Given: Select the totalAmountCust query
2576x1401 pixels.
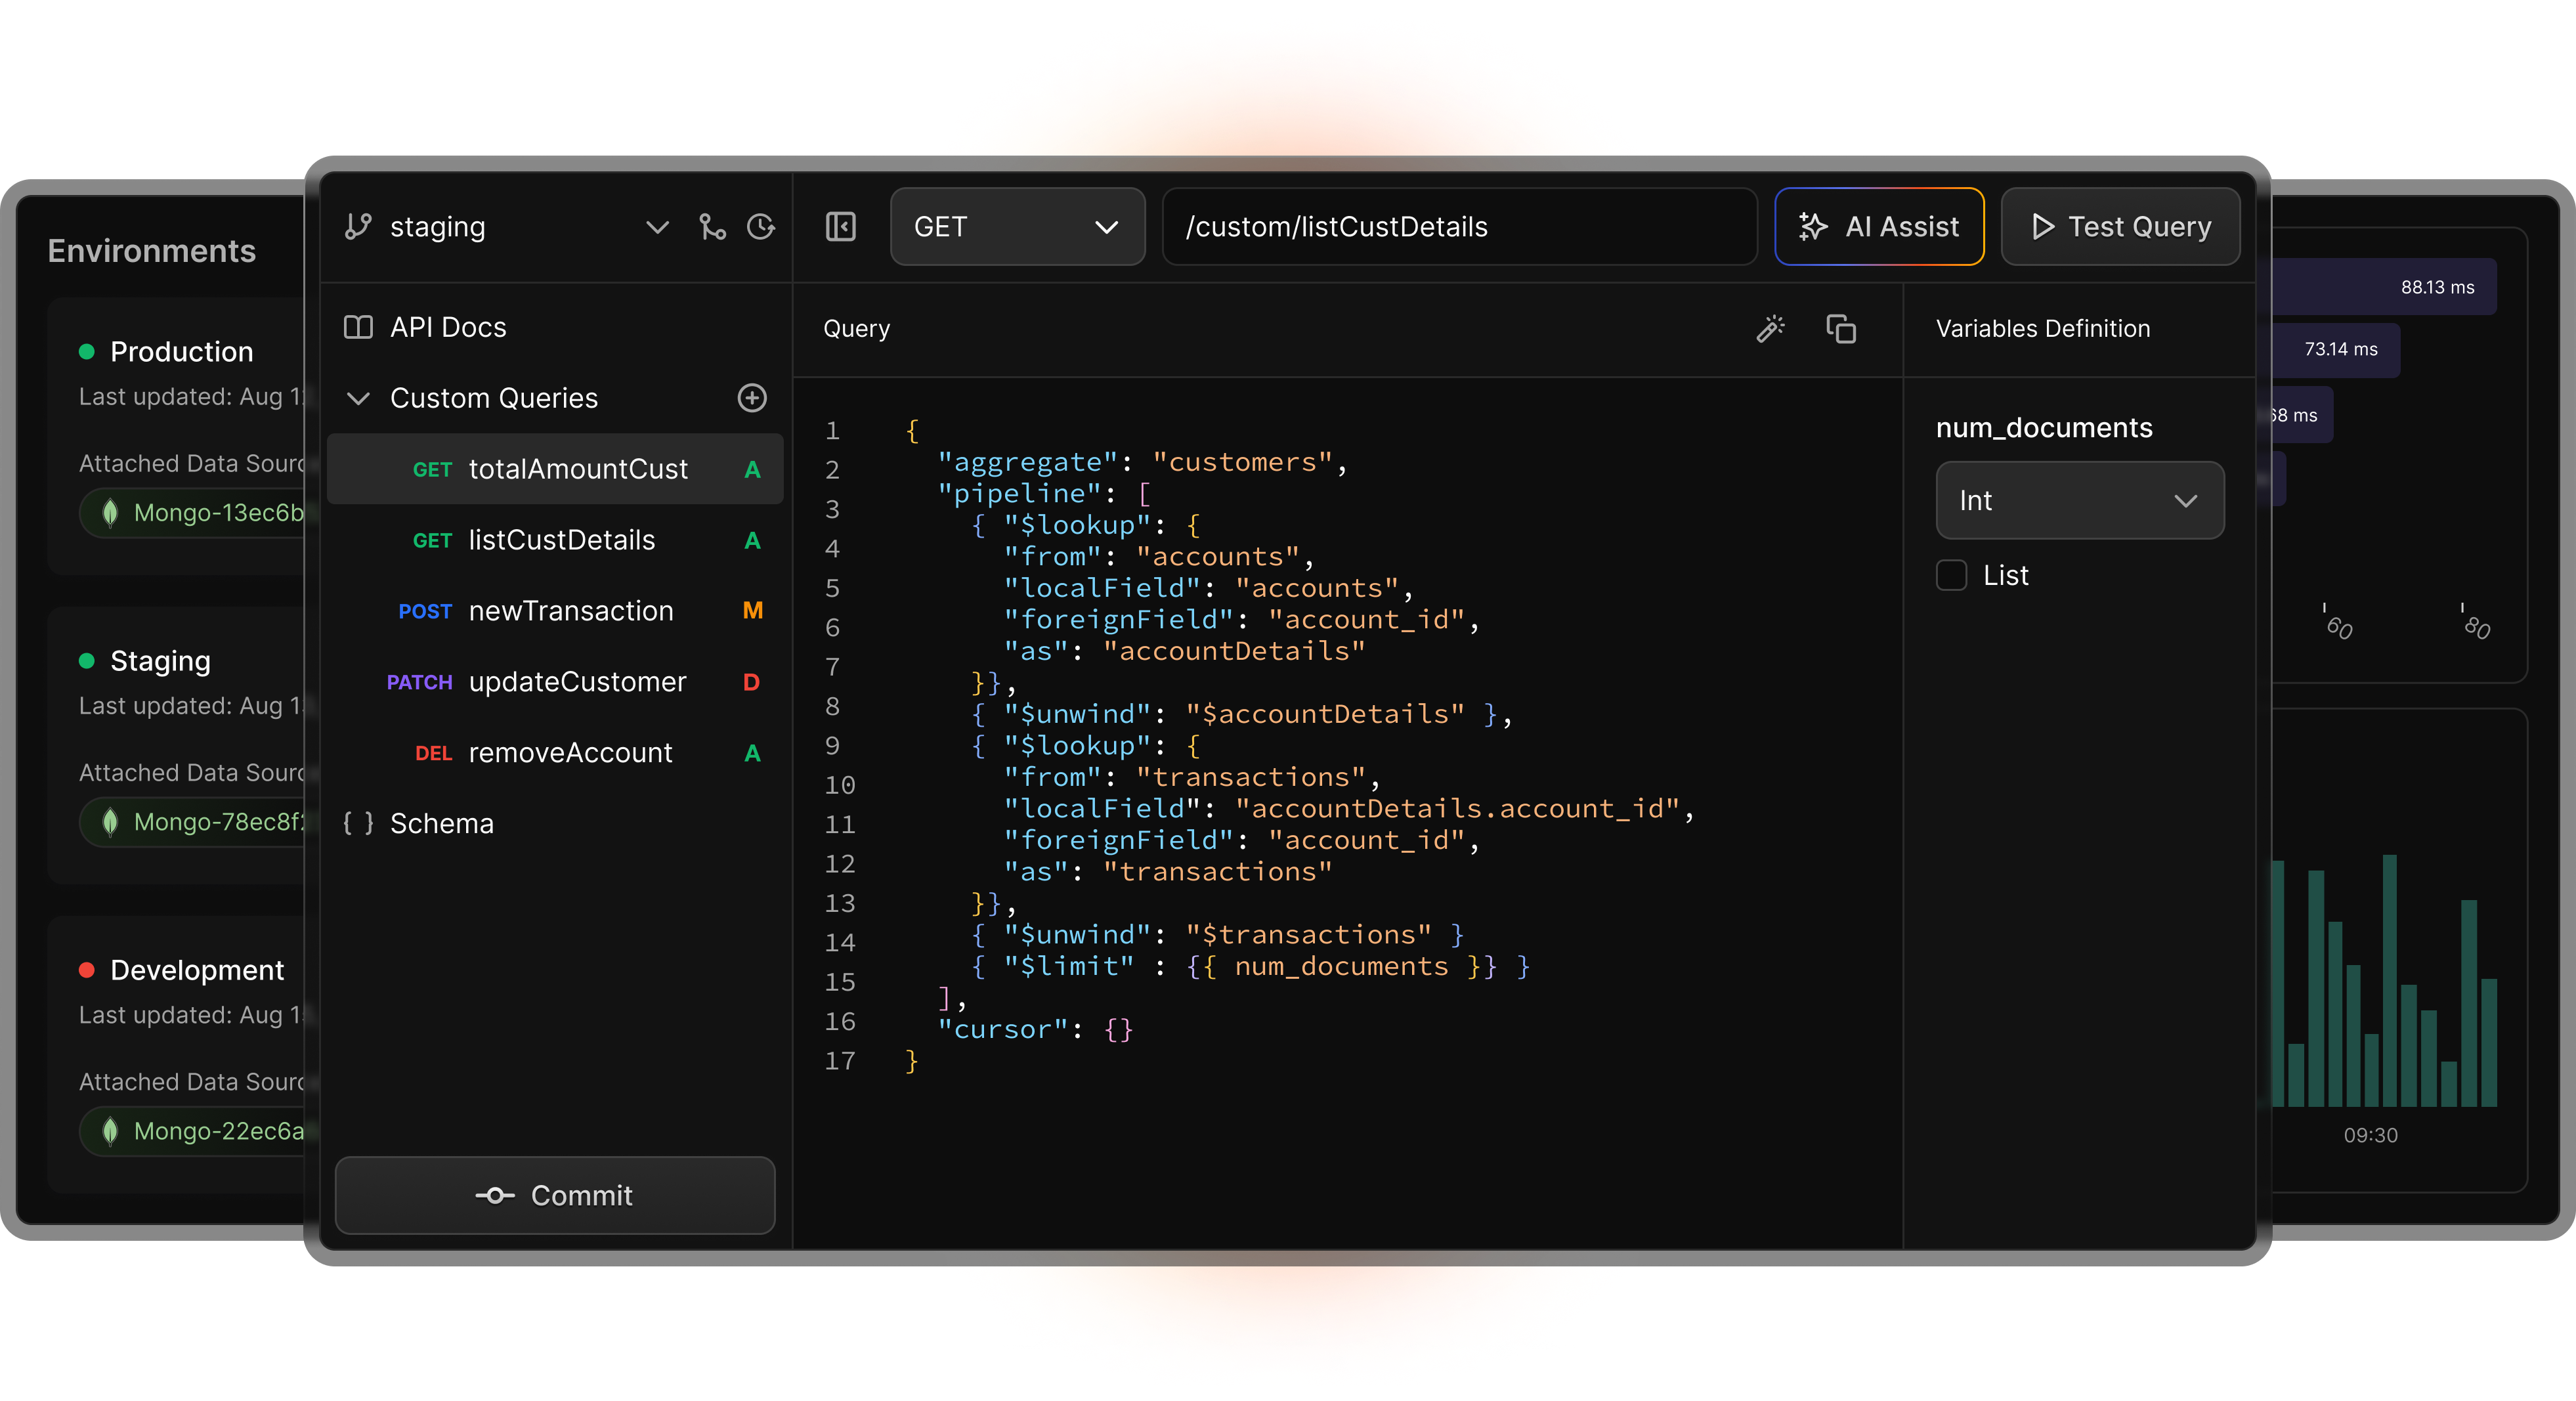Looking at the screenshot, I should (555, 469).
